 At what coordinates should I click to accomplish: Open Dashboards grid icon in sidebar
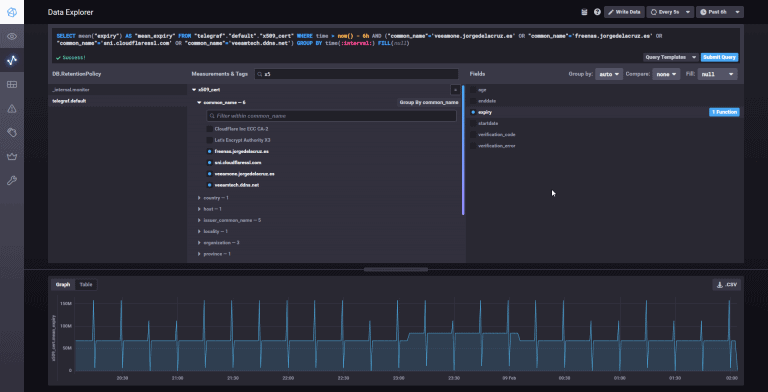coord(12,84)
